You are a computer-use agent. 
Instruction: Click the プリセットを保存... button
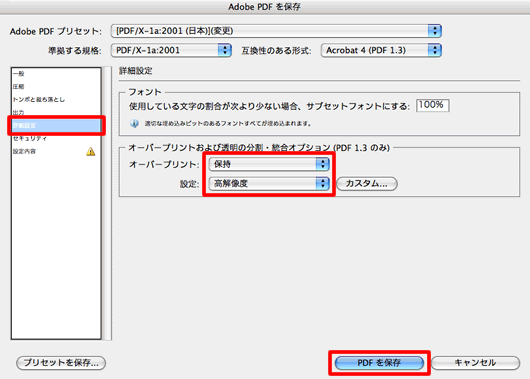click(x=61, y=363)
